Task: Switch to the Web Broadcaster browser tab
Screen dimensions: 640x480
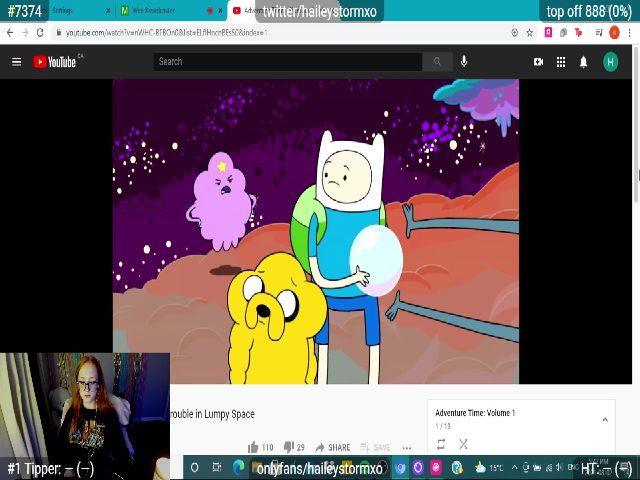Action: 150,11
